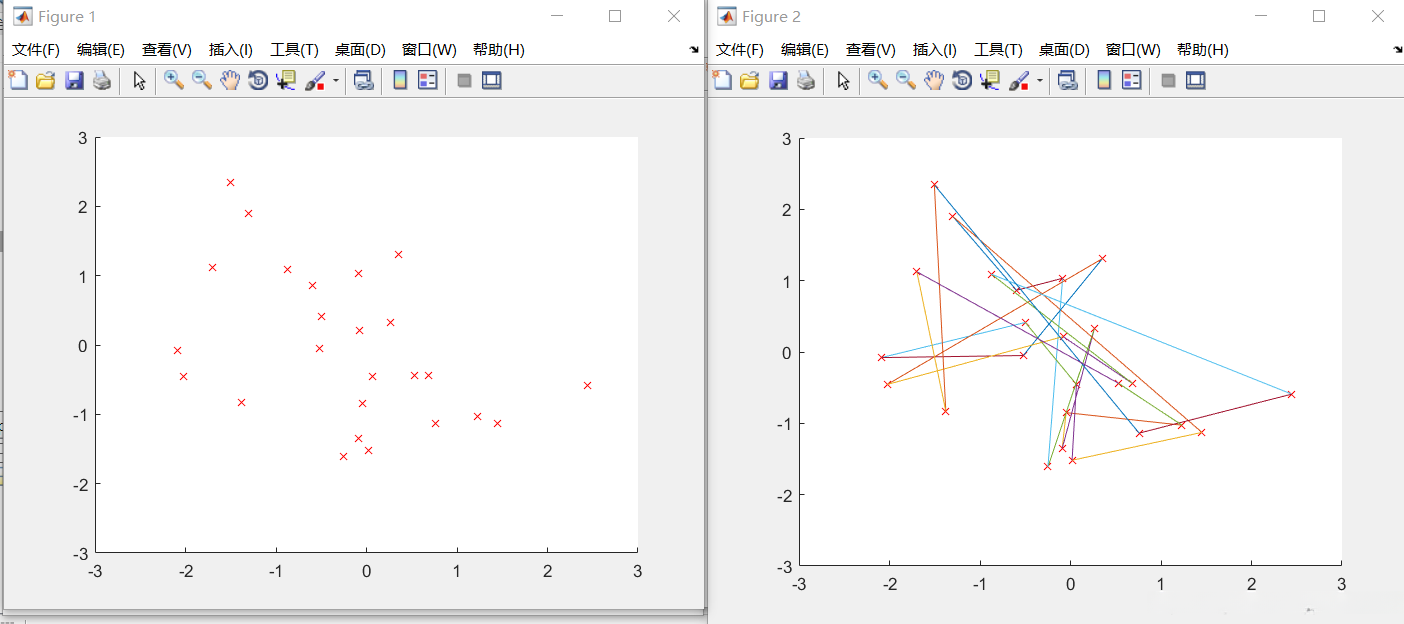The image size is (1404, 624).
Task: Open 桌面(D) menu in Figure 1
Action: click(x=360, y=50)
